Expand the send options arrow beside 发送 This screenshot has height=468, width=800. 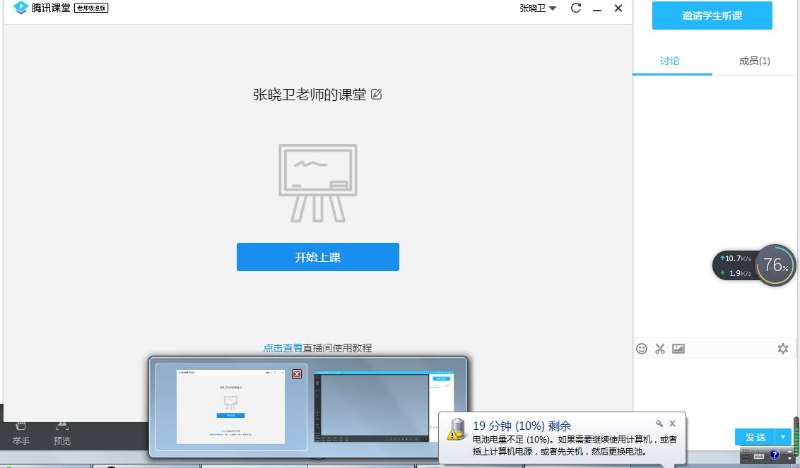point(783,437)
